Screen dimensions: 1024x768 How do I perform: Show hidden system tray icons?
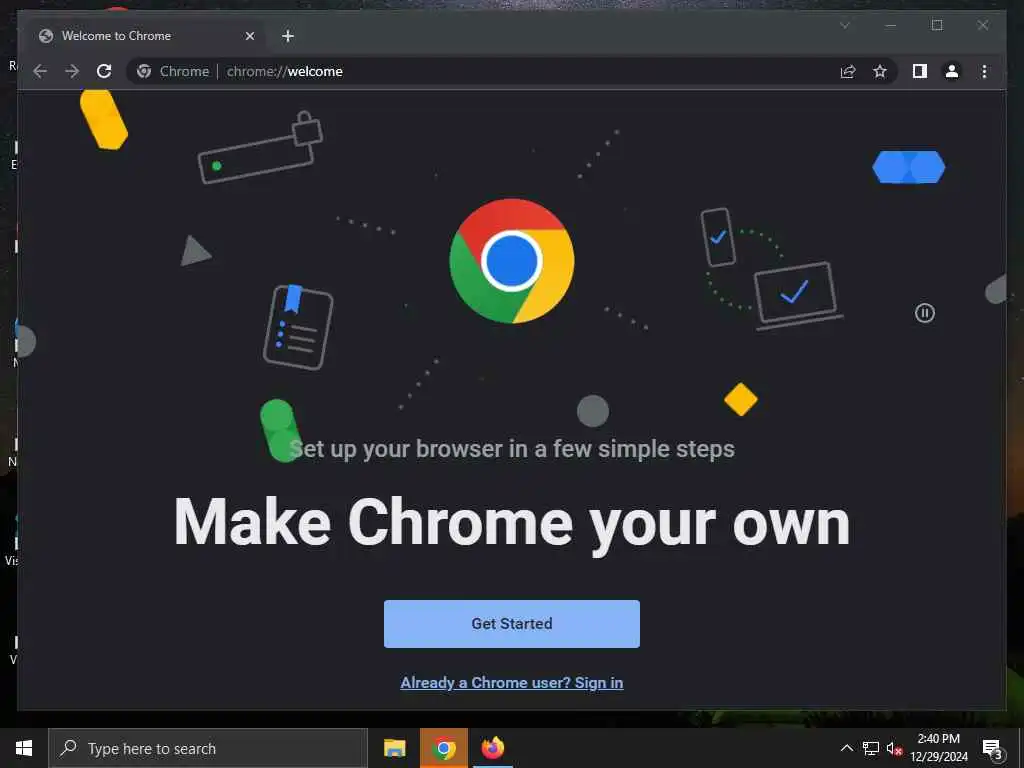pyautogui.click(x=846, y=748)
